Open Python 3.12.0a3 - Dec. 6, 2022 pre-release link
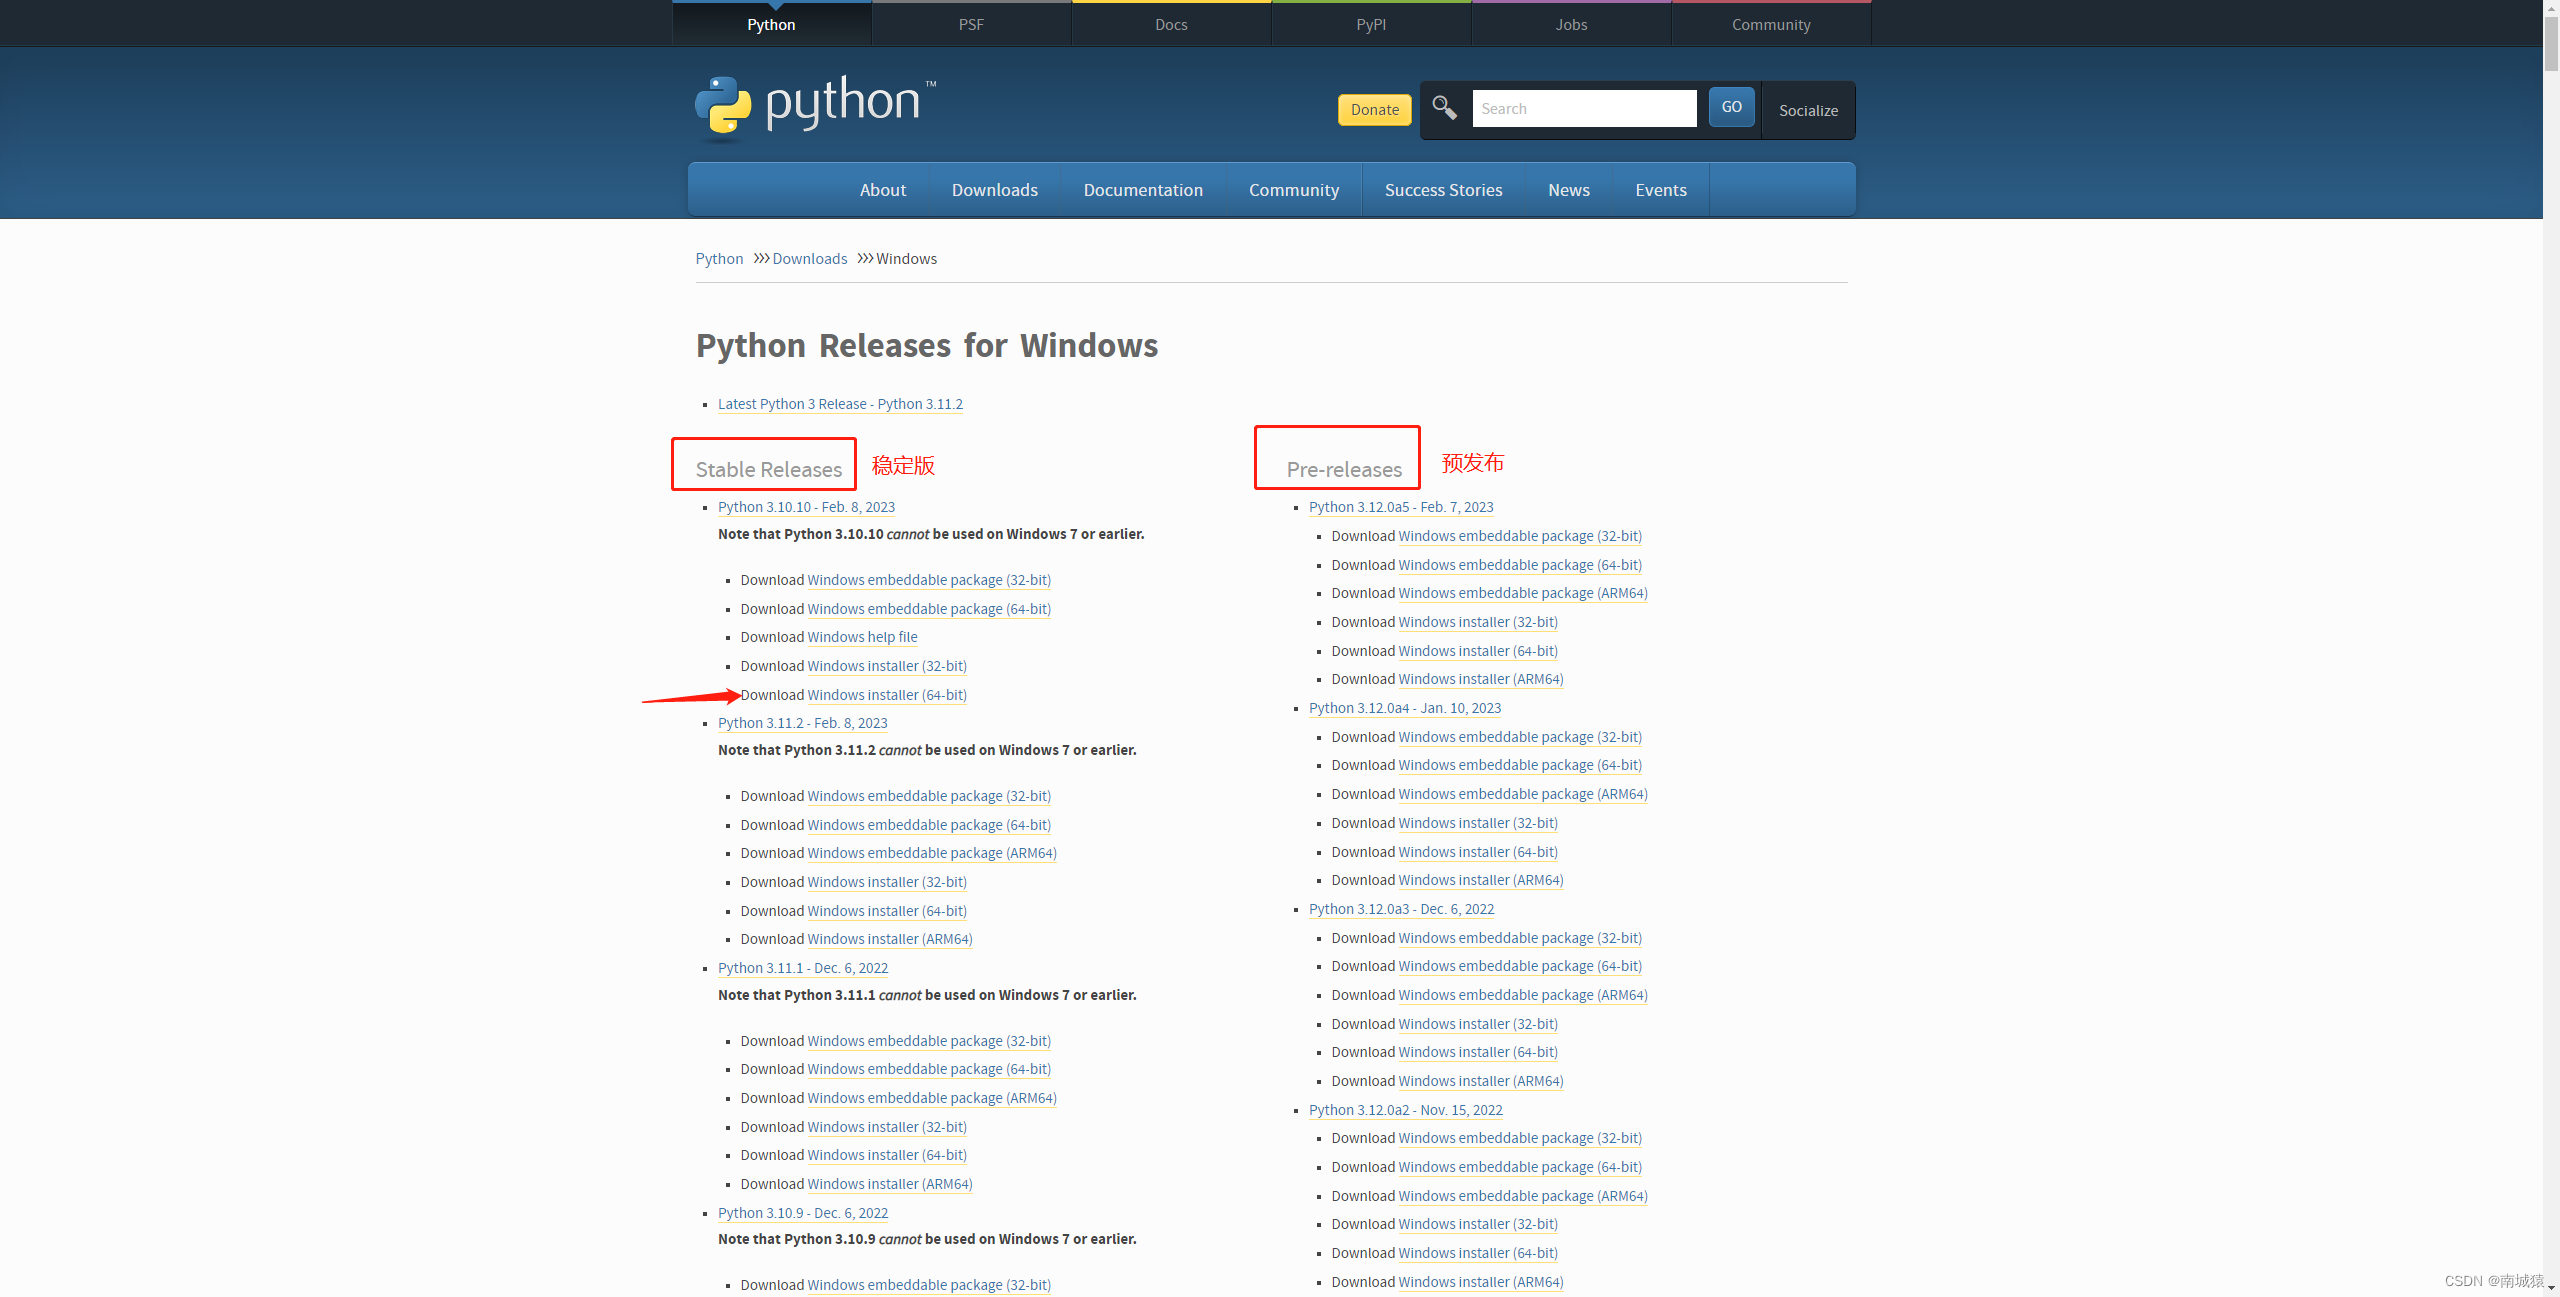Viewport: 2560px width, 1297px height. coord(1401,909)
